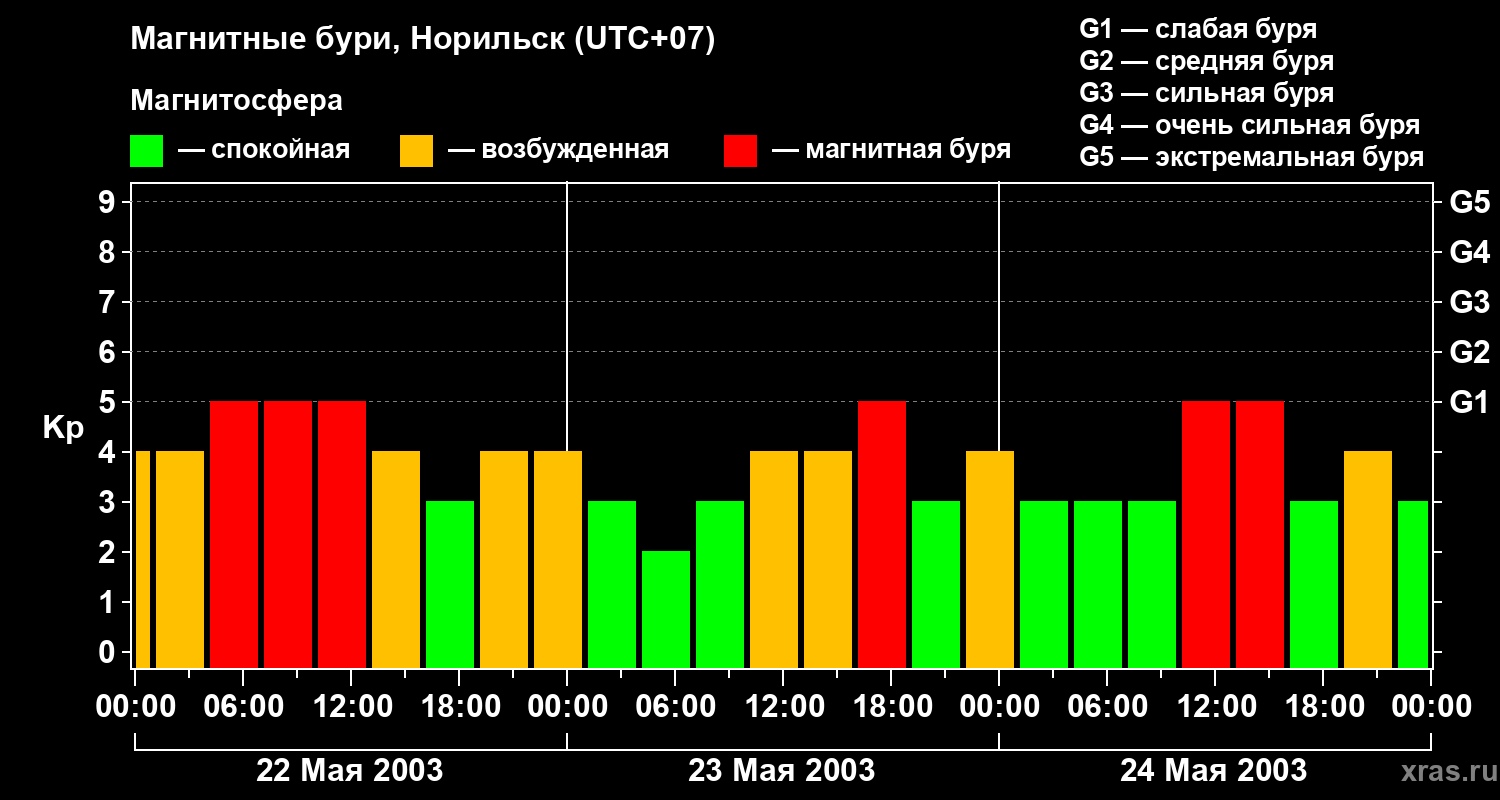Select the only full orange bar on 24 Мая
The height and width of the screenshot is (800, 1500).
1368,559
